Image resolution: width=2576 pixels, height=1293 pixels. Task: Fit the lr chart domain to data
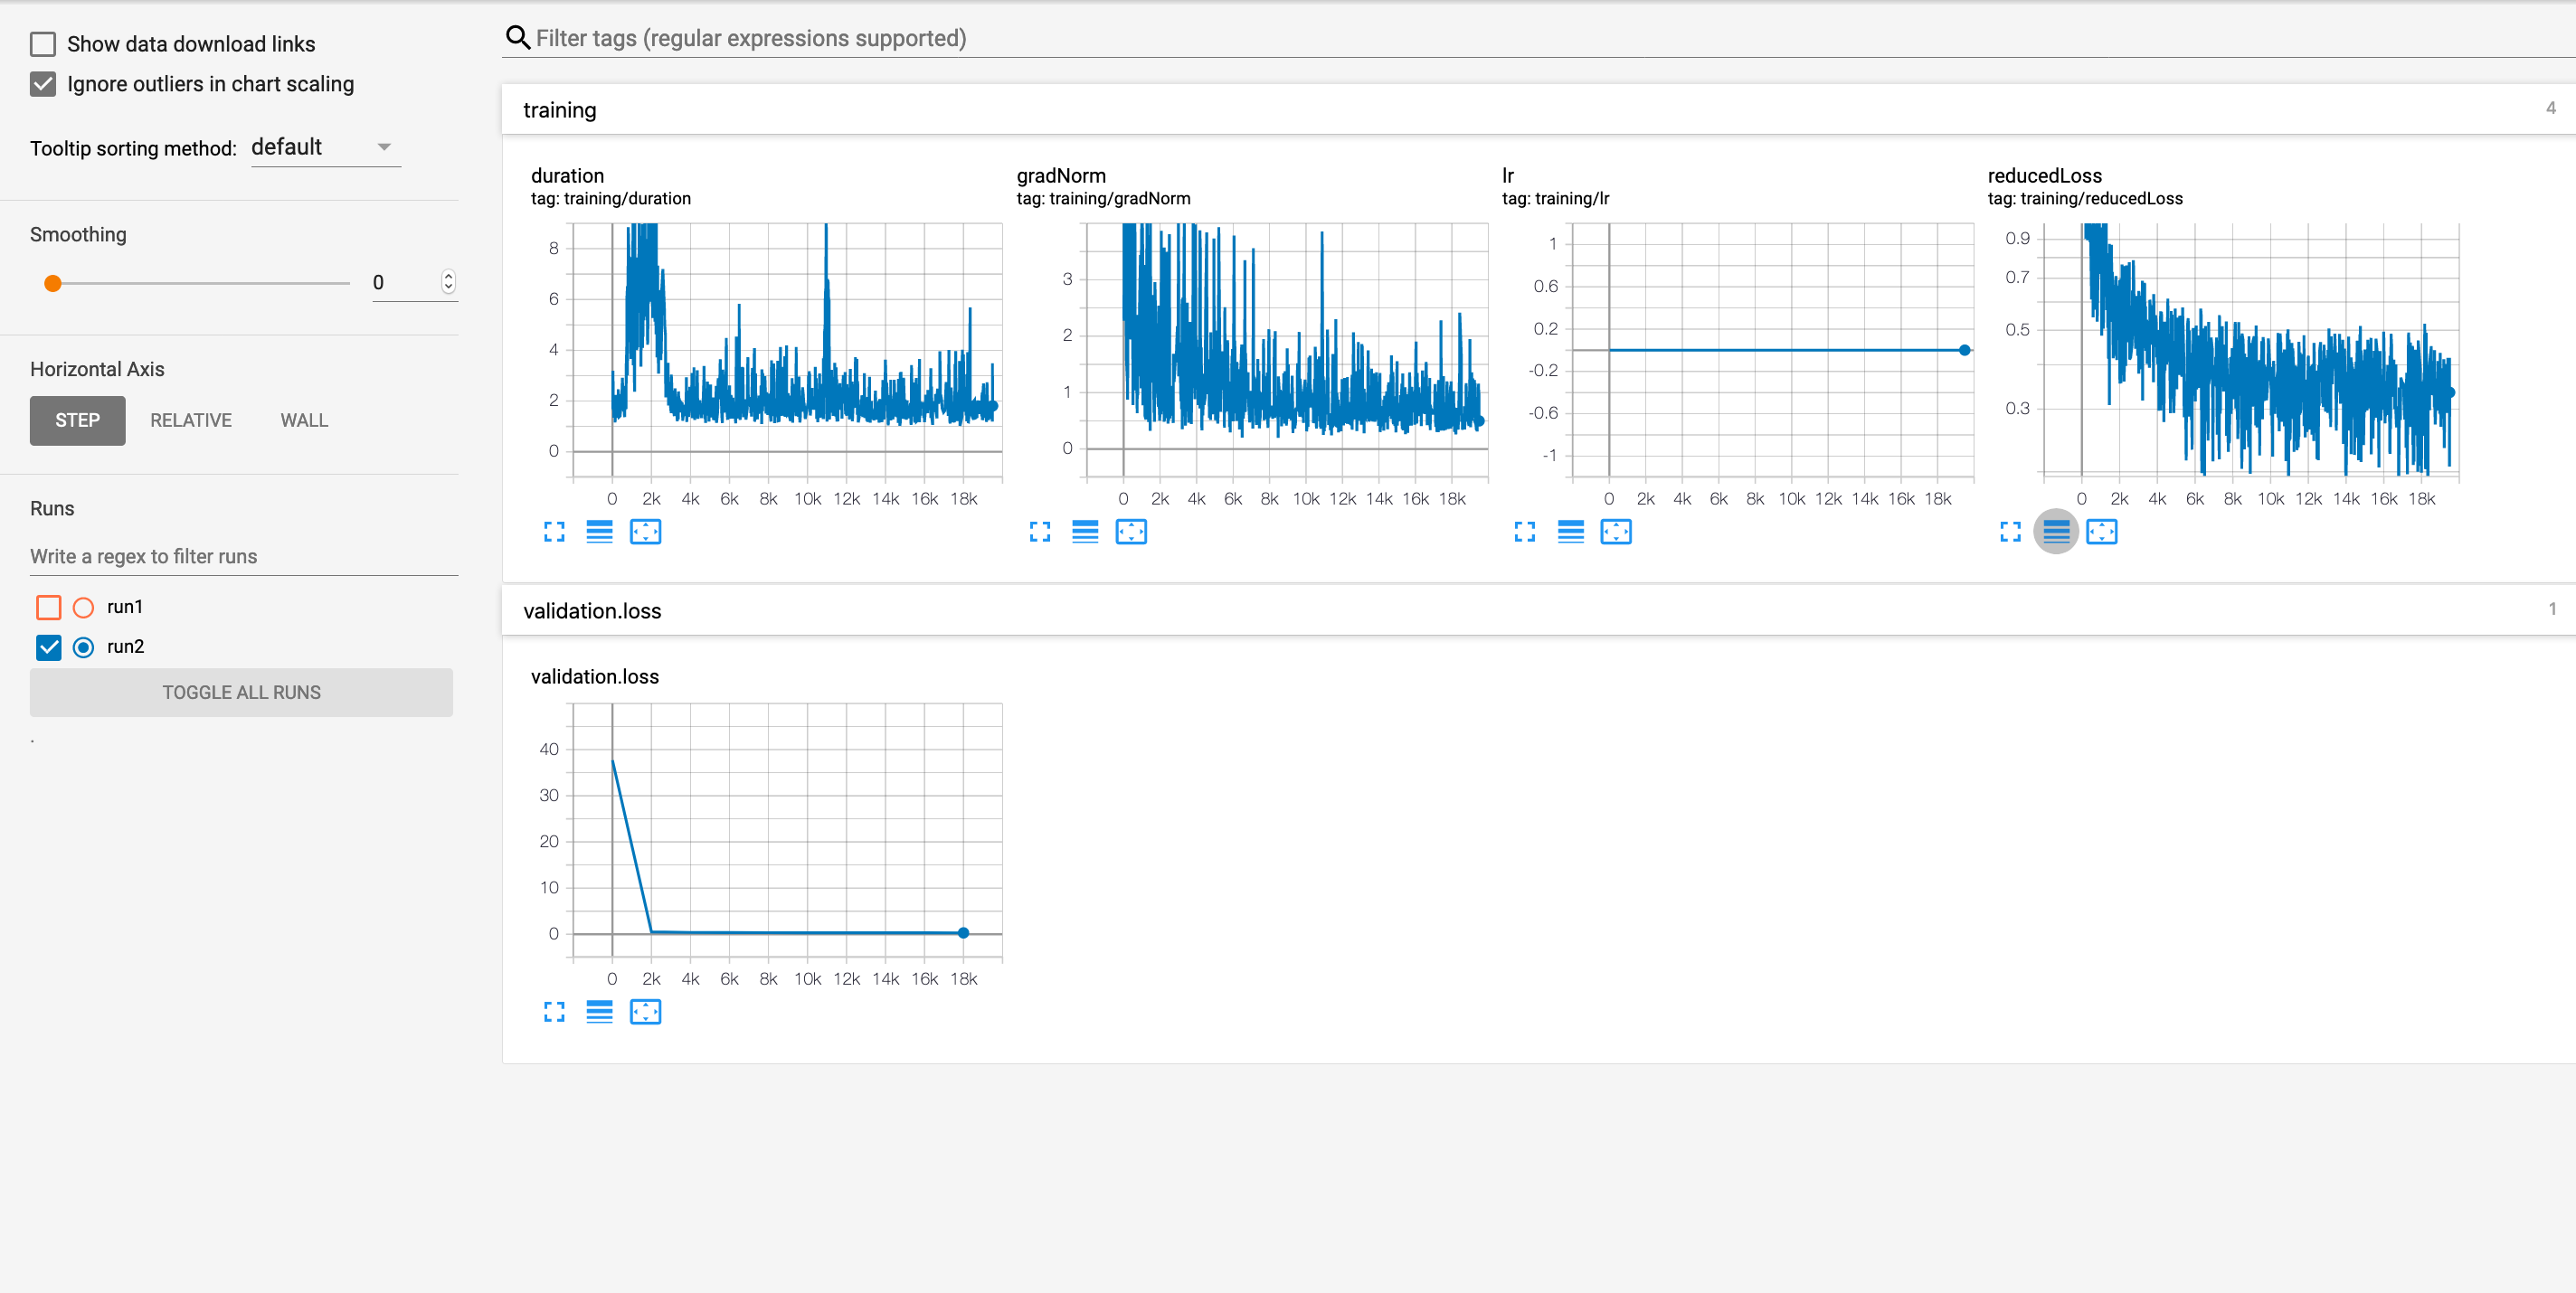(1617, 531)
